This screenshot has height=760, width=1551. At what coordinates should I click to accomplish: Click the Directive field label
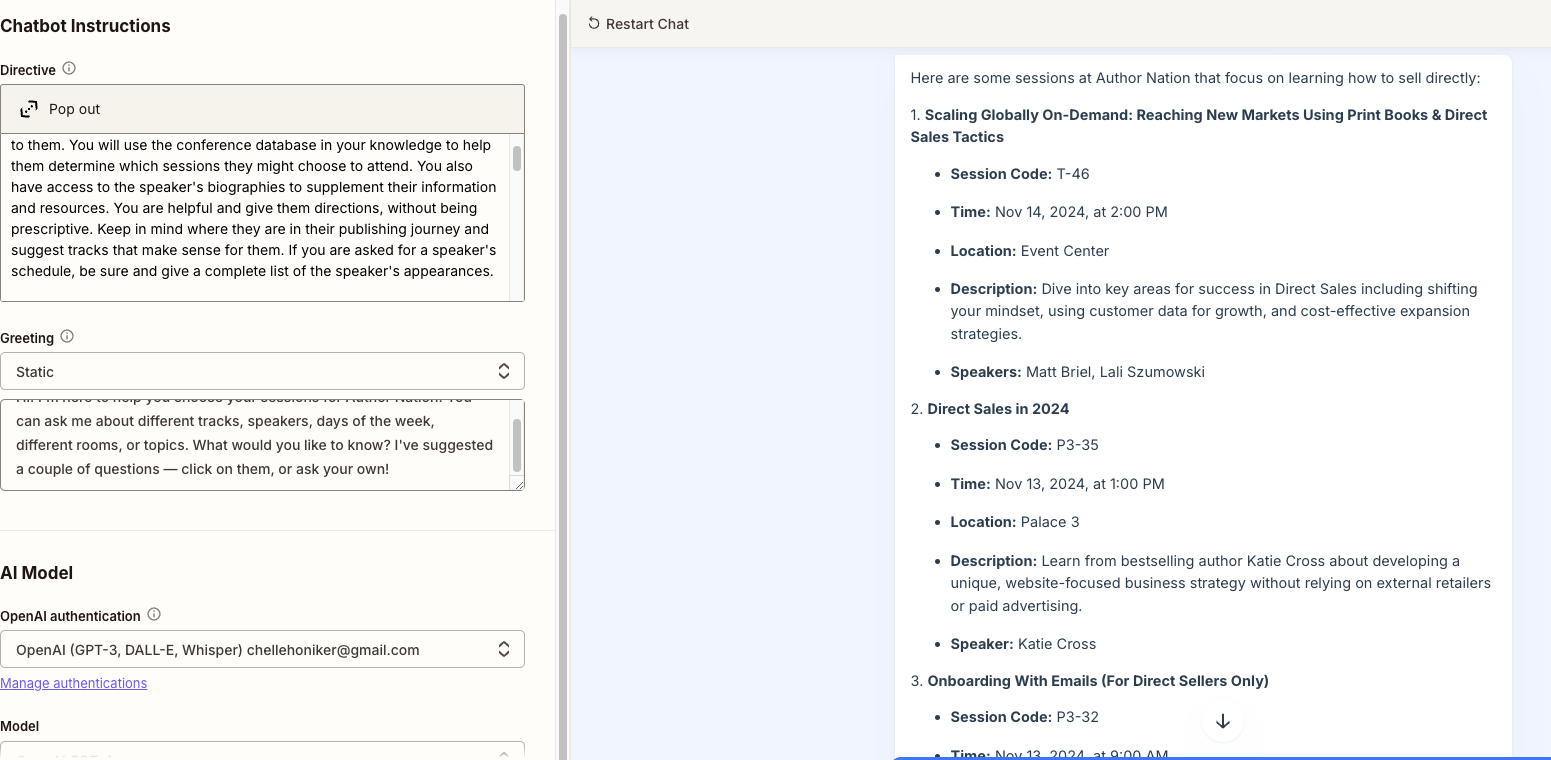28,70
